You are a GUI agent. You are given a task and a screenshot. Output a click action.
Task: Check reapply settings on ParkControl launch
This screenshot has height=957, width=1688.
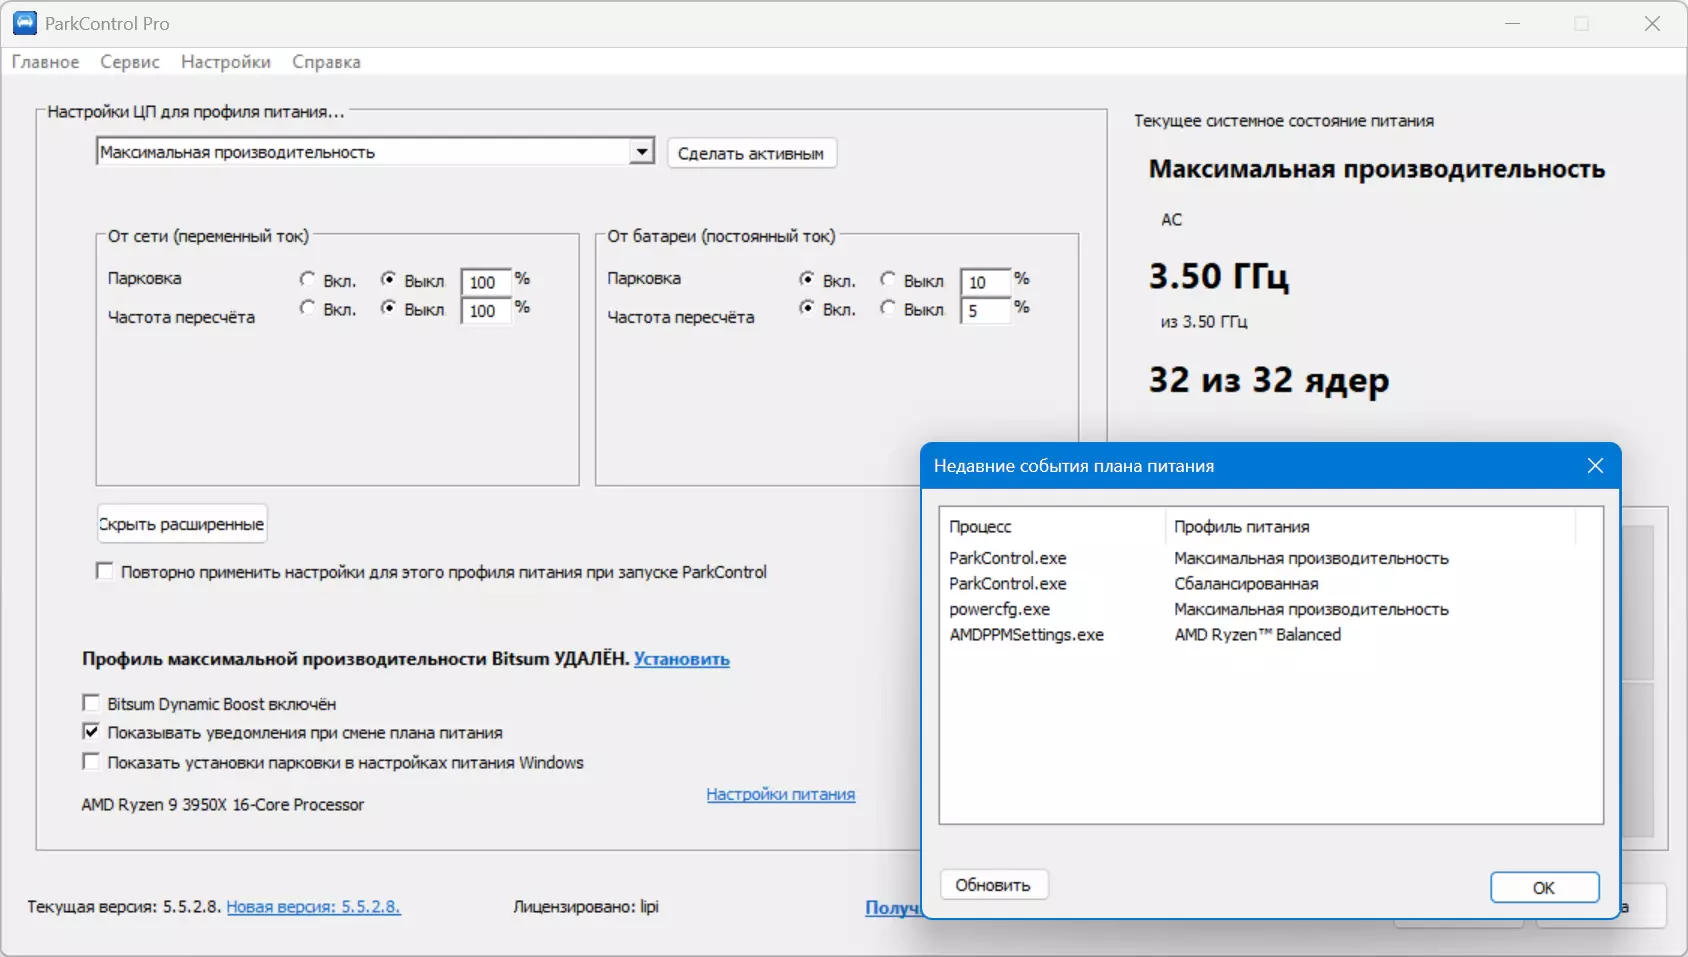[x=105, y=571]
